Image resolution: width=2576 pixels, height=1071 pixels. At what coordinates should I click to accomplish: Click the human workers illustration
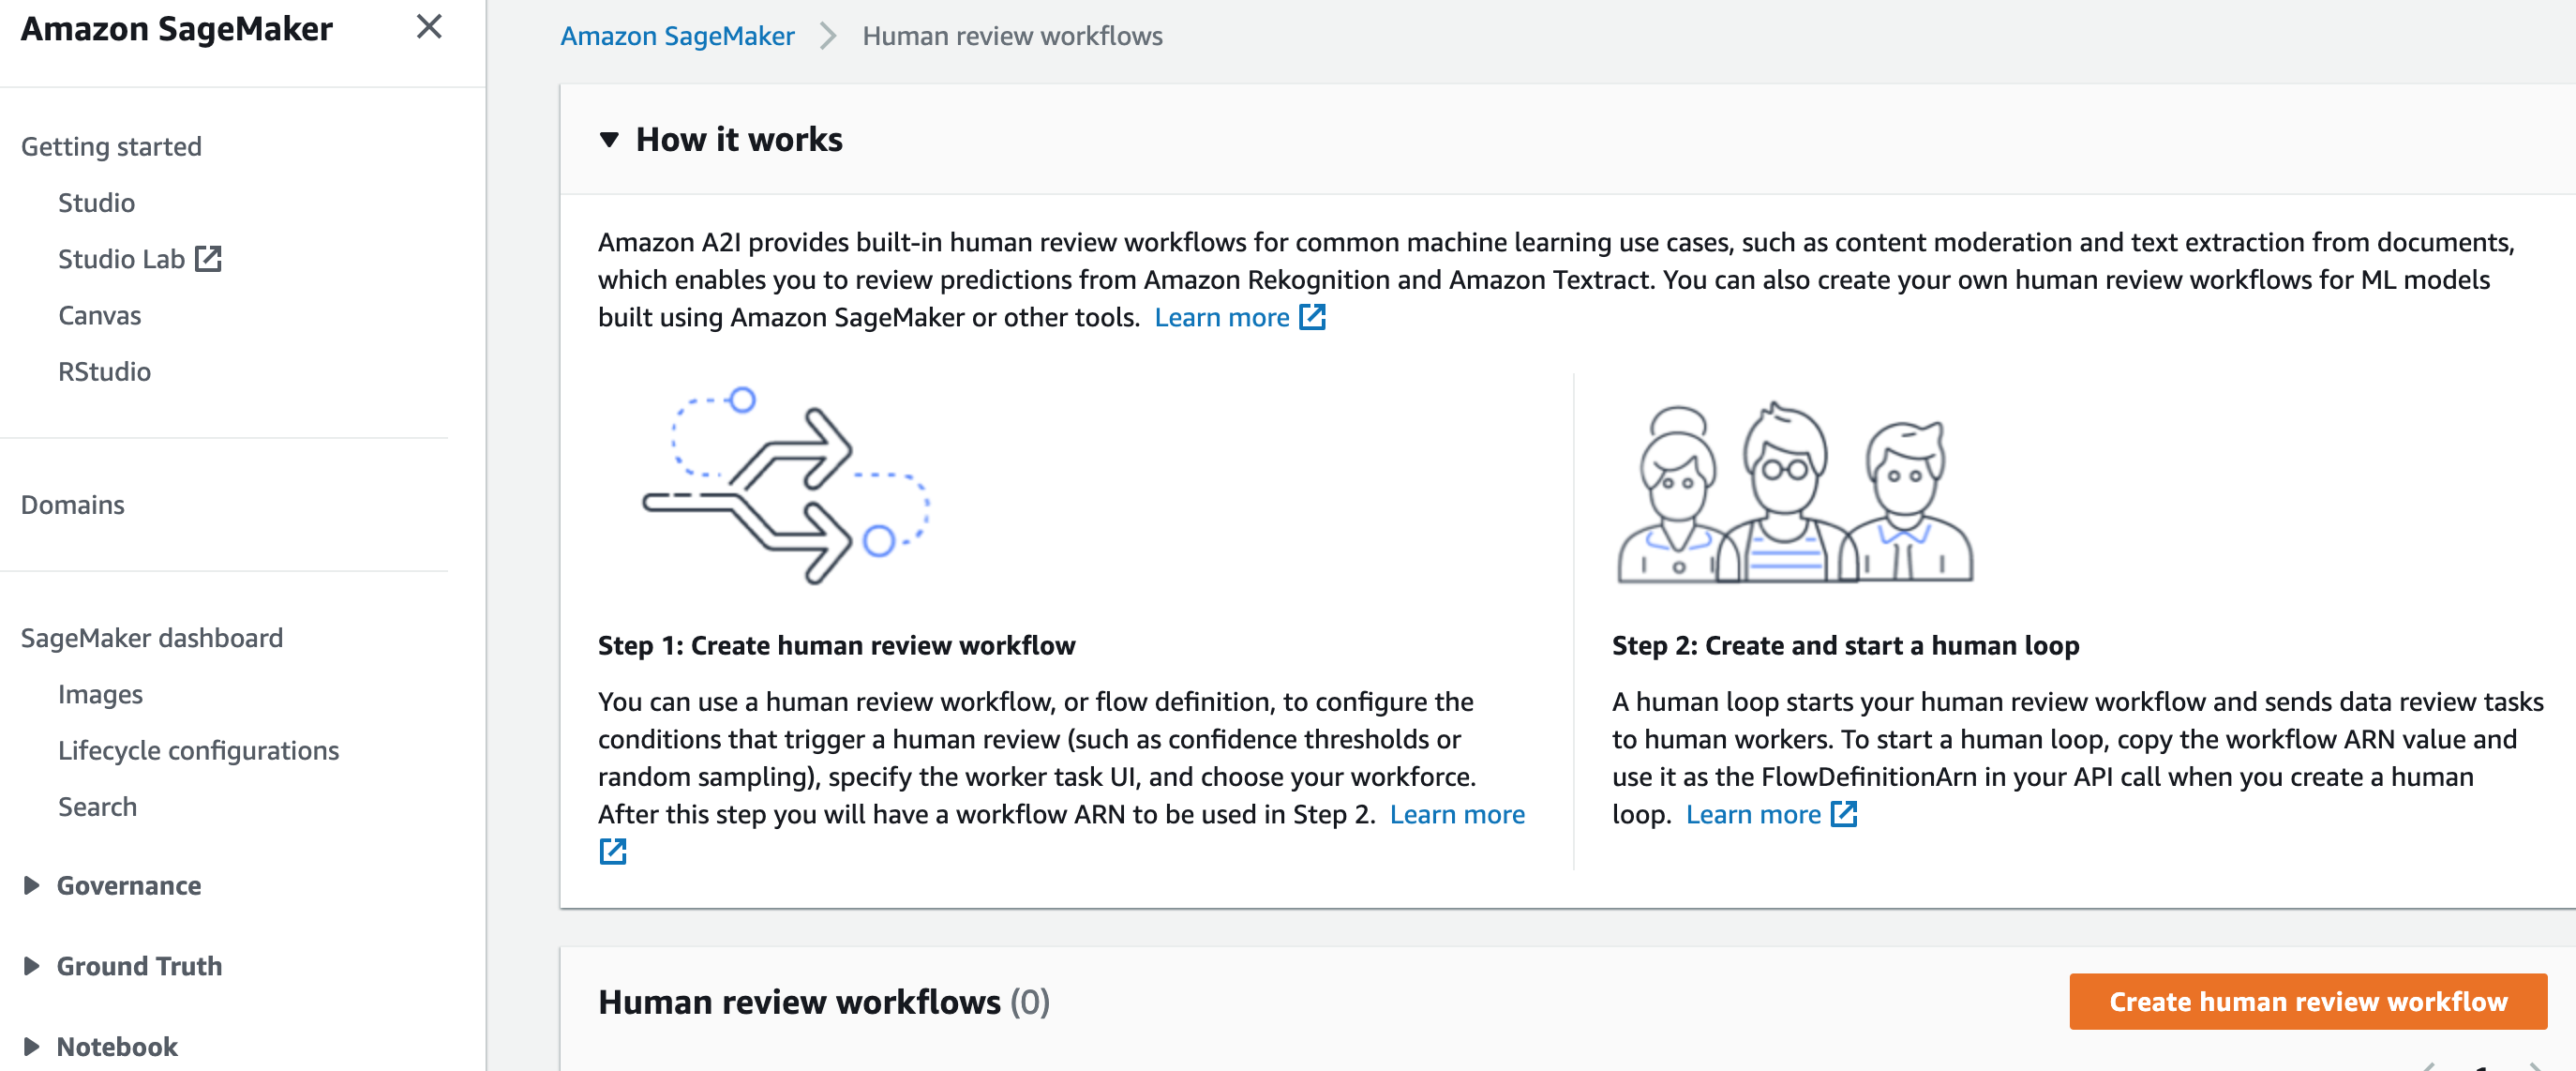point(1795,493)
